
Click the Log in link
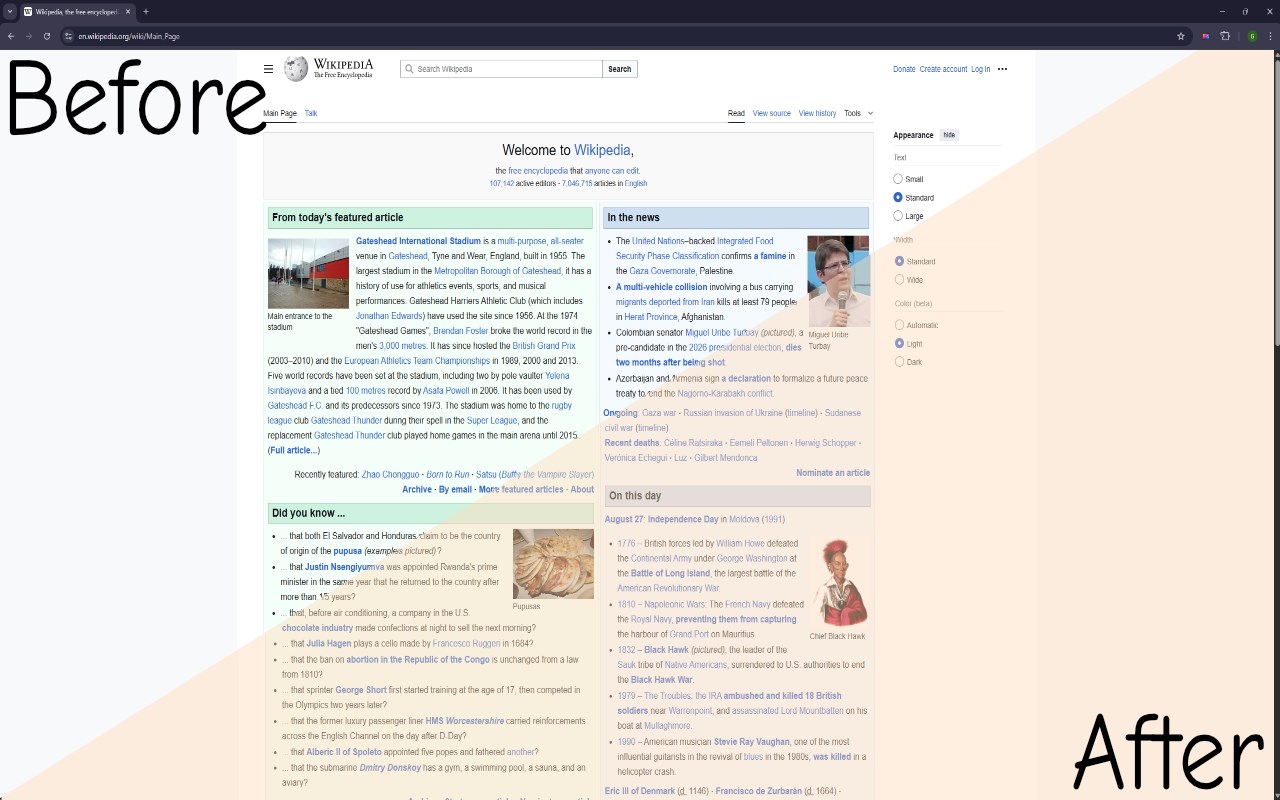(980, 69)
